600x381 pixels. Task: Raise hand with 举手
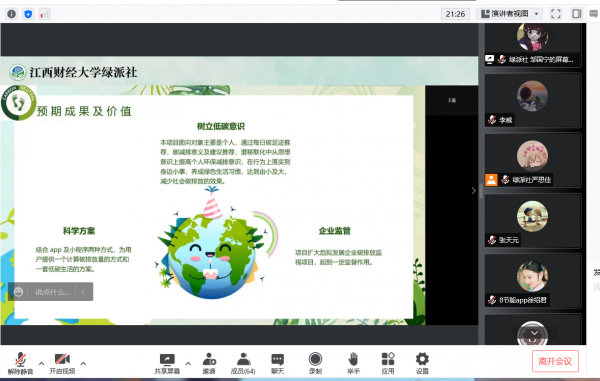pos(353,363)
